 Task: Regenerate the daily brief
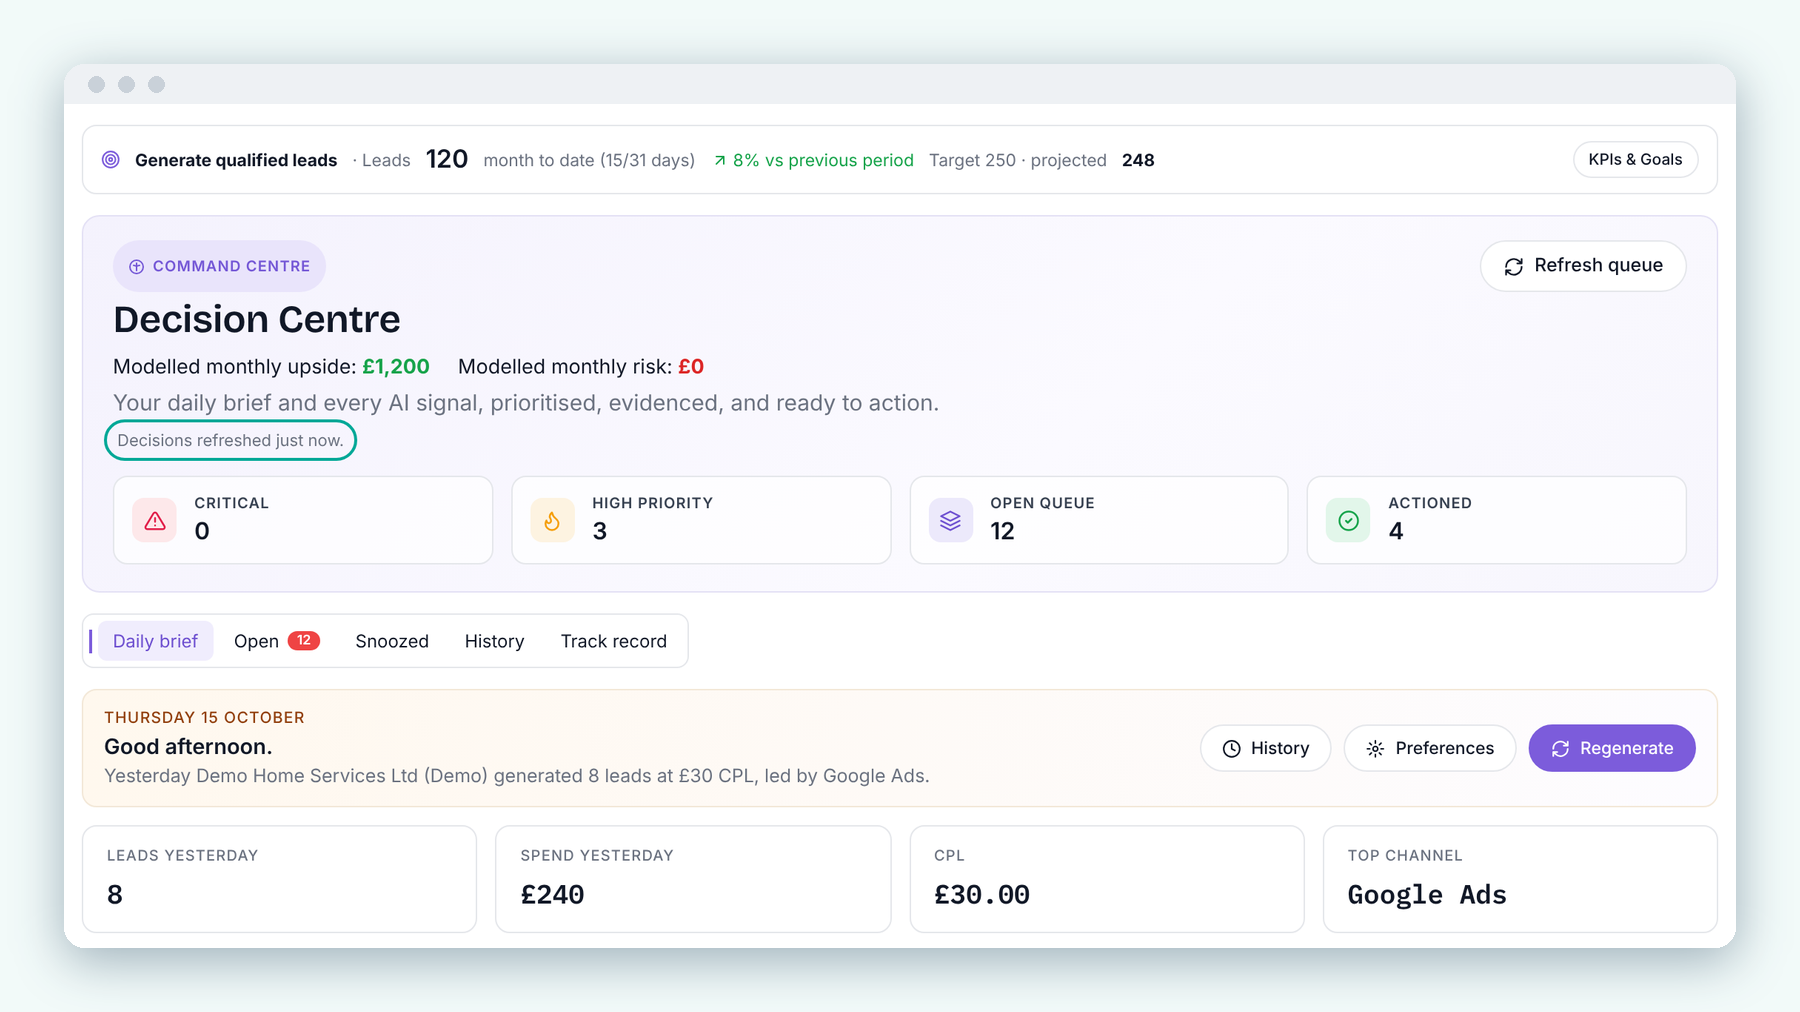(1612, 748)
